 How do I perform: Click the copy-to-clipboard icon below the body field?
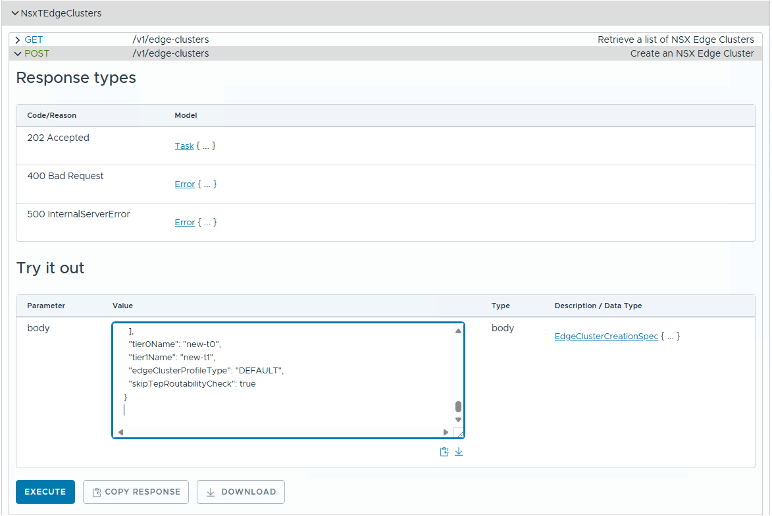pos(444,452)
